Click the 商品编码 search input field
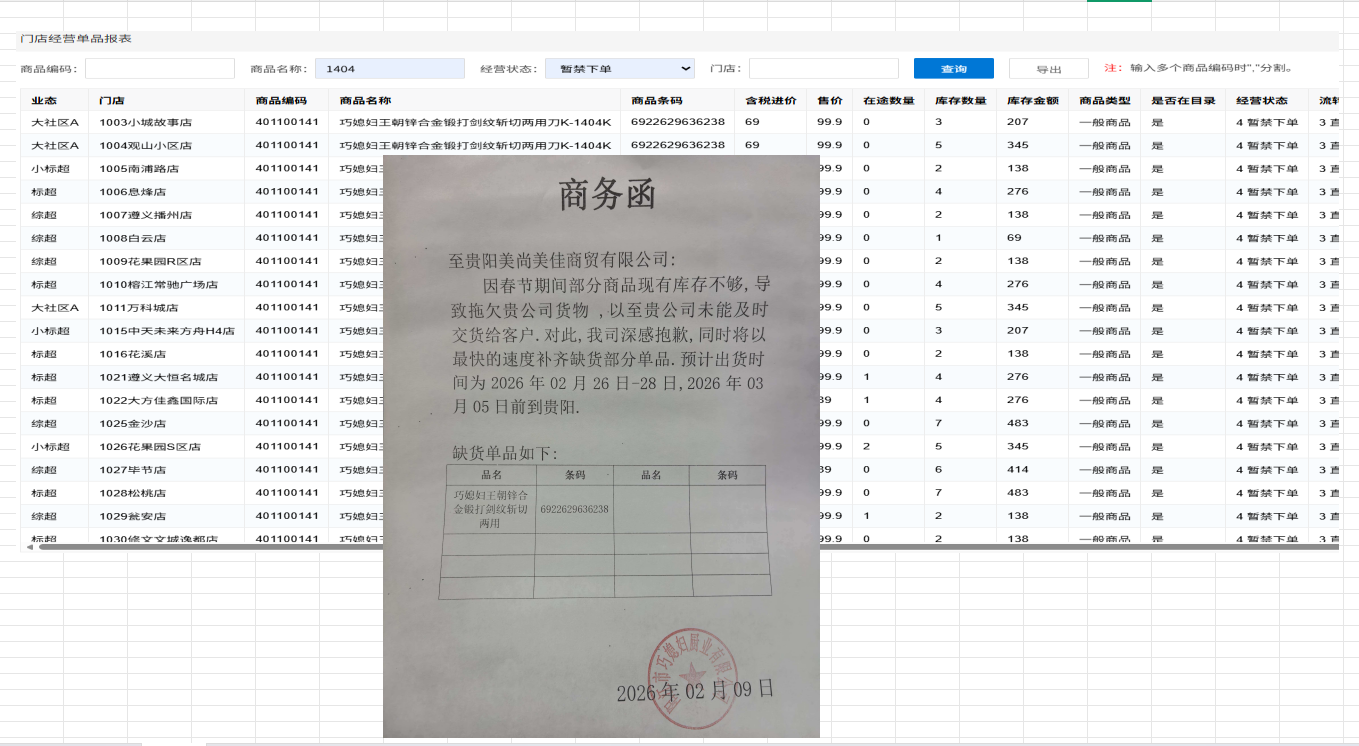1359x746 pixels. (x=160, y=69)
